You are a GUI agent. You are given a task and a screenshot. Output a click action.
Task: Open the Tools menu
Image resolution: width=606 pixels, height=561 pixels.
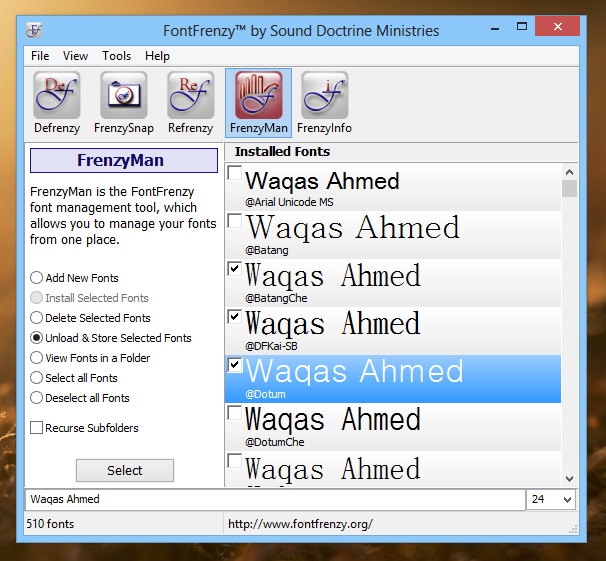pyautogui.click(x=116, y=56)
